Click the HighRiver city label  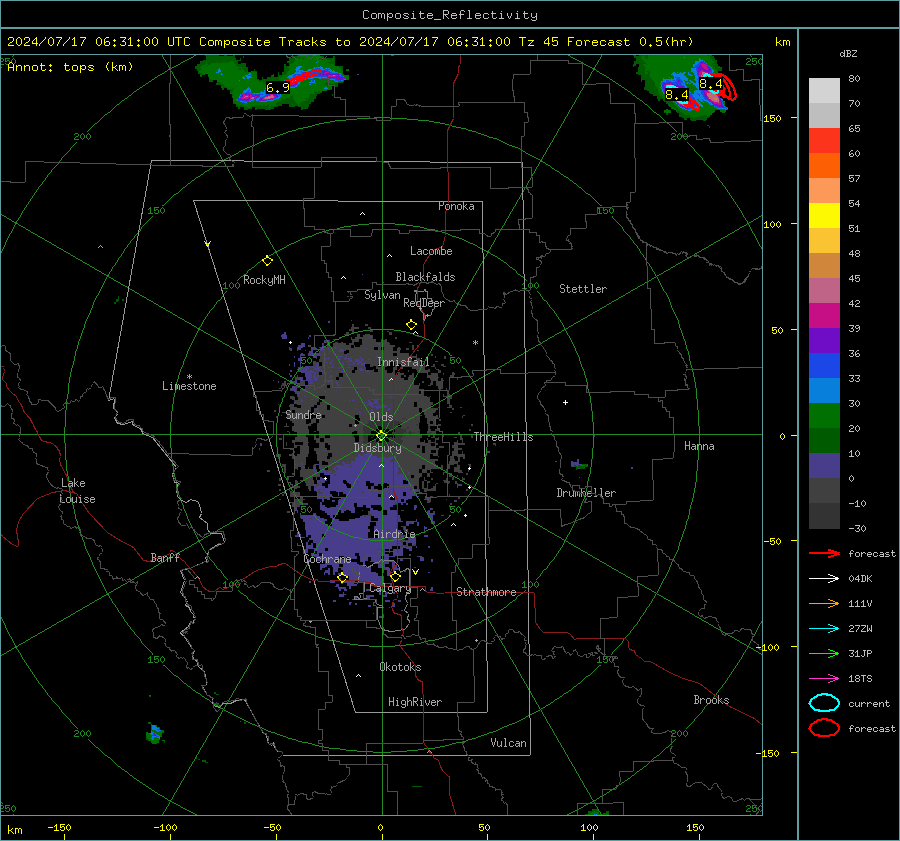tap(415, 702)
